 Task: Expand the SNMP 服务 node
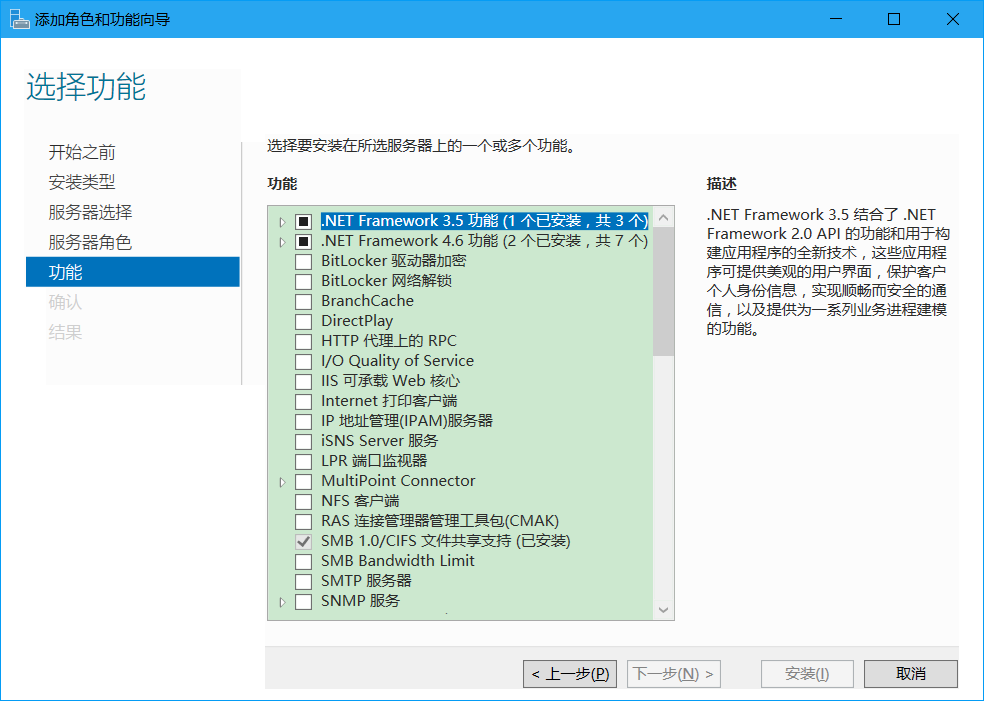click(282, 602)
